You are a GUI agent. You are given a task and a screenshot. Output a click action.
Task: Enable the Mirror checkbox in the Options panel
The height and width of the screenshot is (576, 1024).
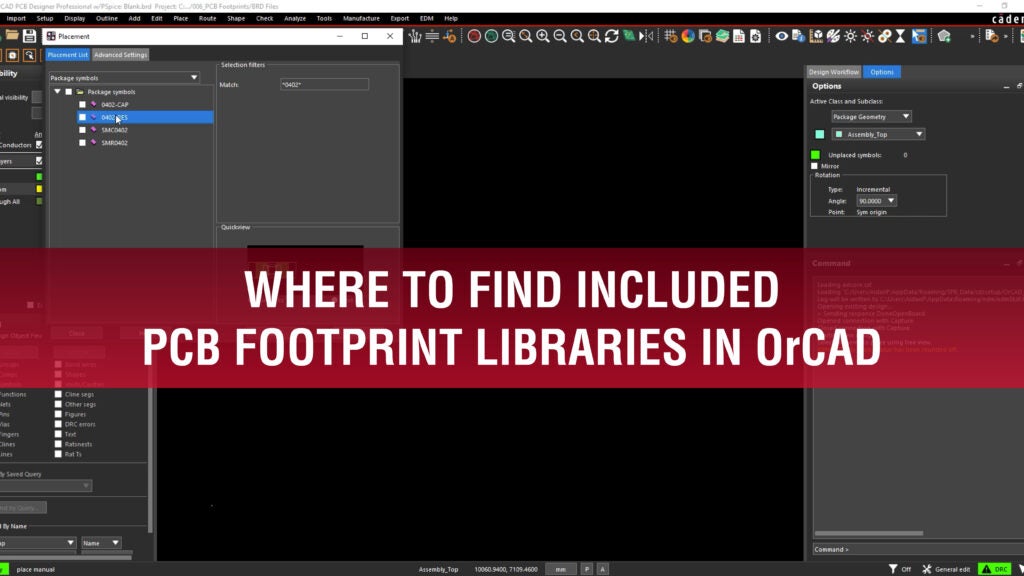click(x=814, y=165)
